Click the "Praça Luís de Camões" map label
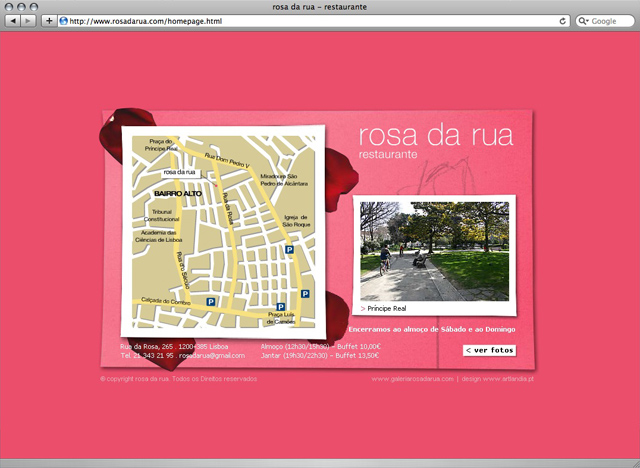This screenshot has width=640, height=468. click(x=281, y=318)
